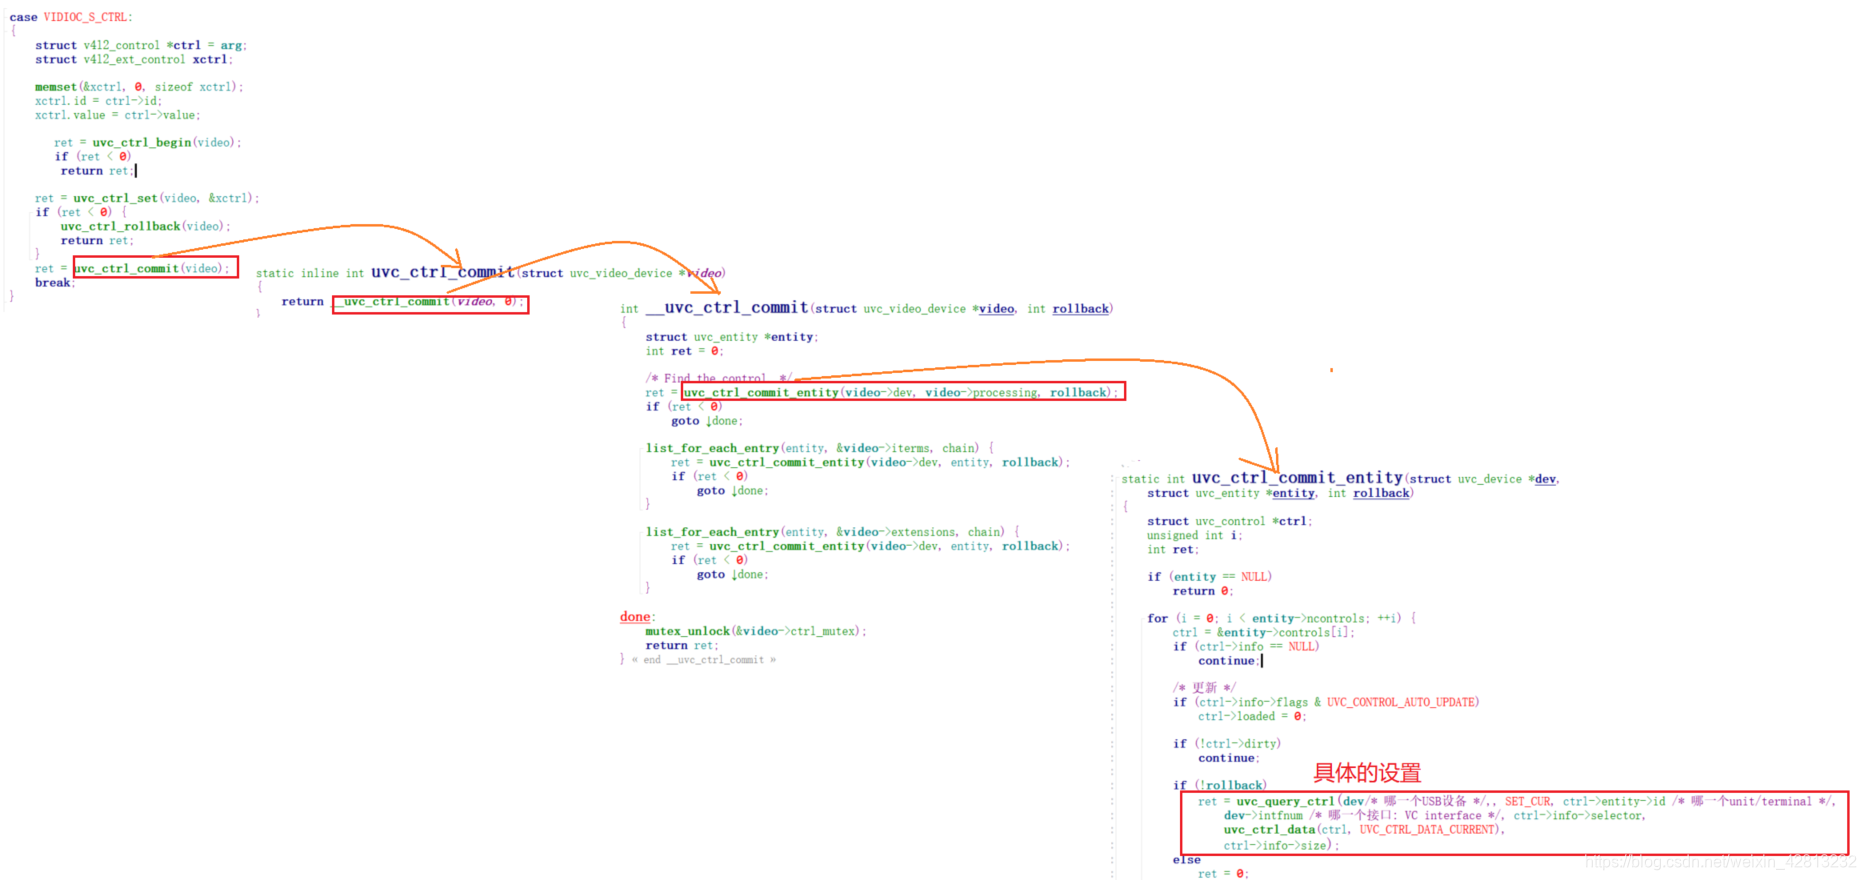The width and height of the screenshot is (1866, 880).
Task: Click the '« end __uvc_ctrl_commit »' marker
Action: 704,660
